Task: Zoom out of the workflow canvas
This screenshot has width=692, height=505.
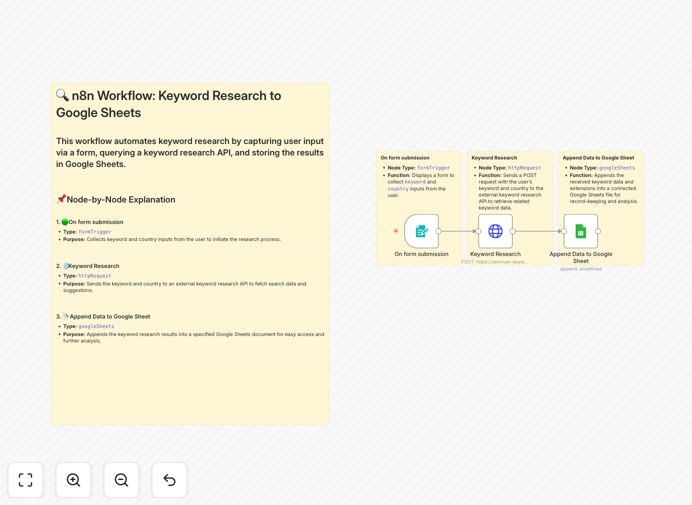Action: [x=121, y=480]
